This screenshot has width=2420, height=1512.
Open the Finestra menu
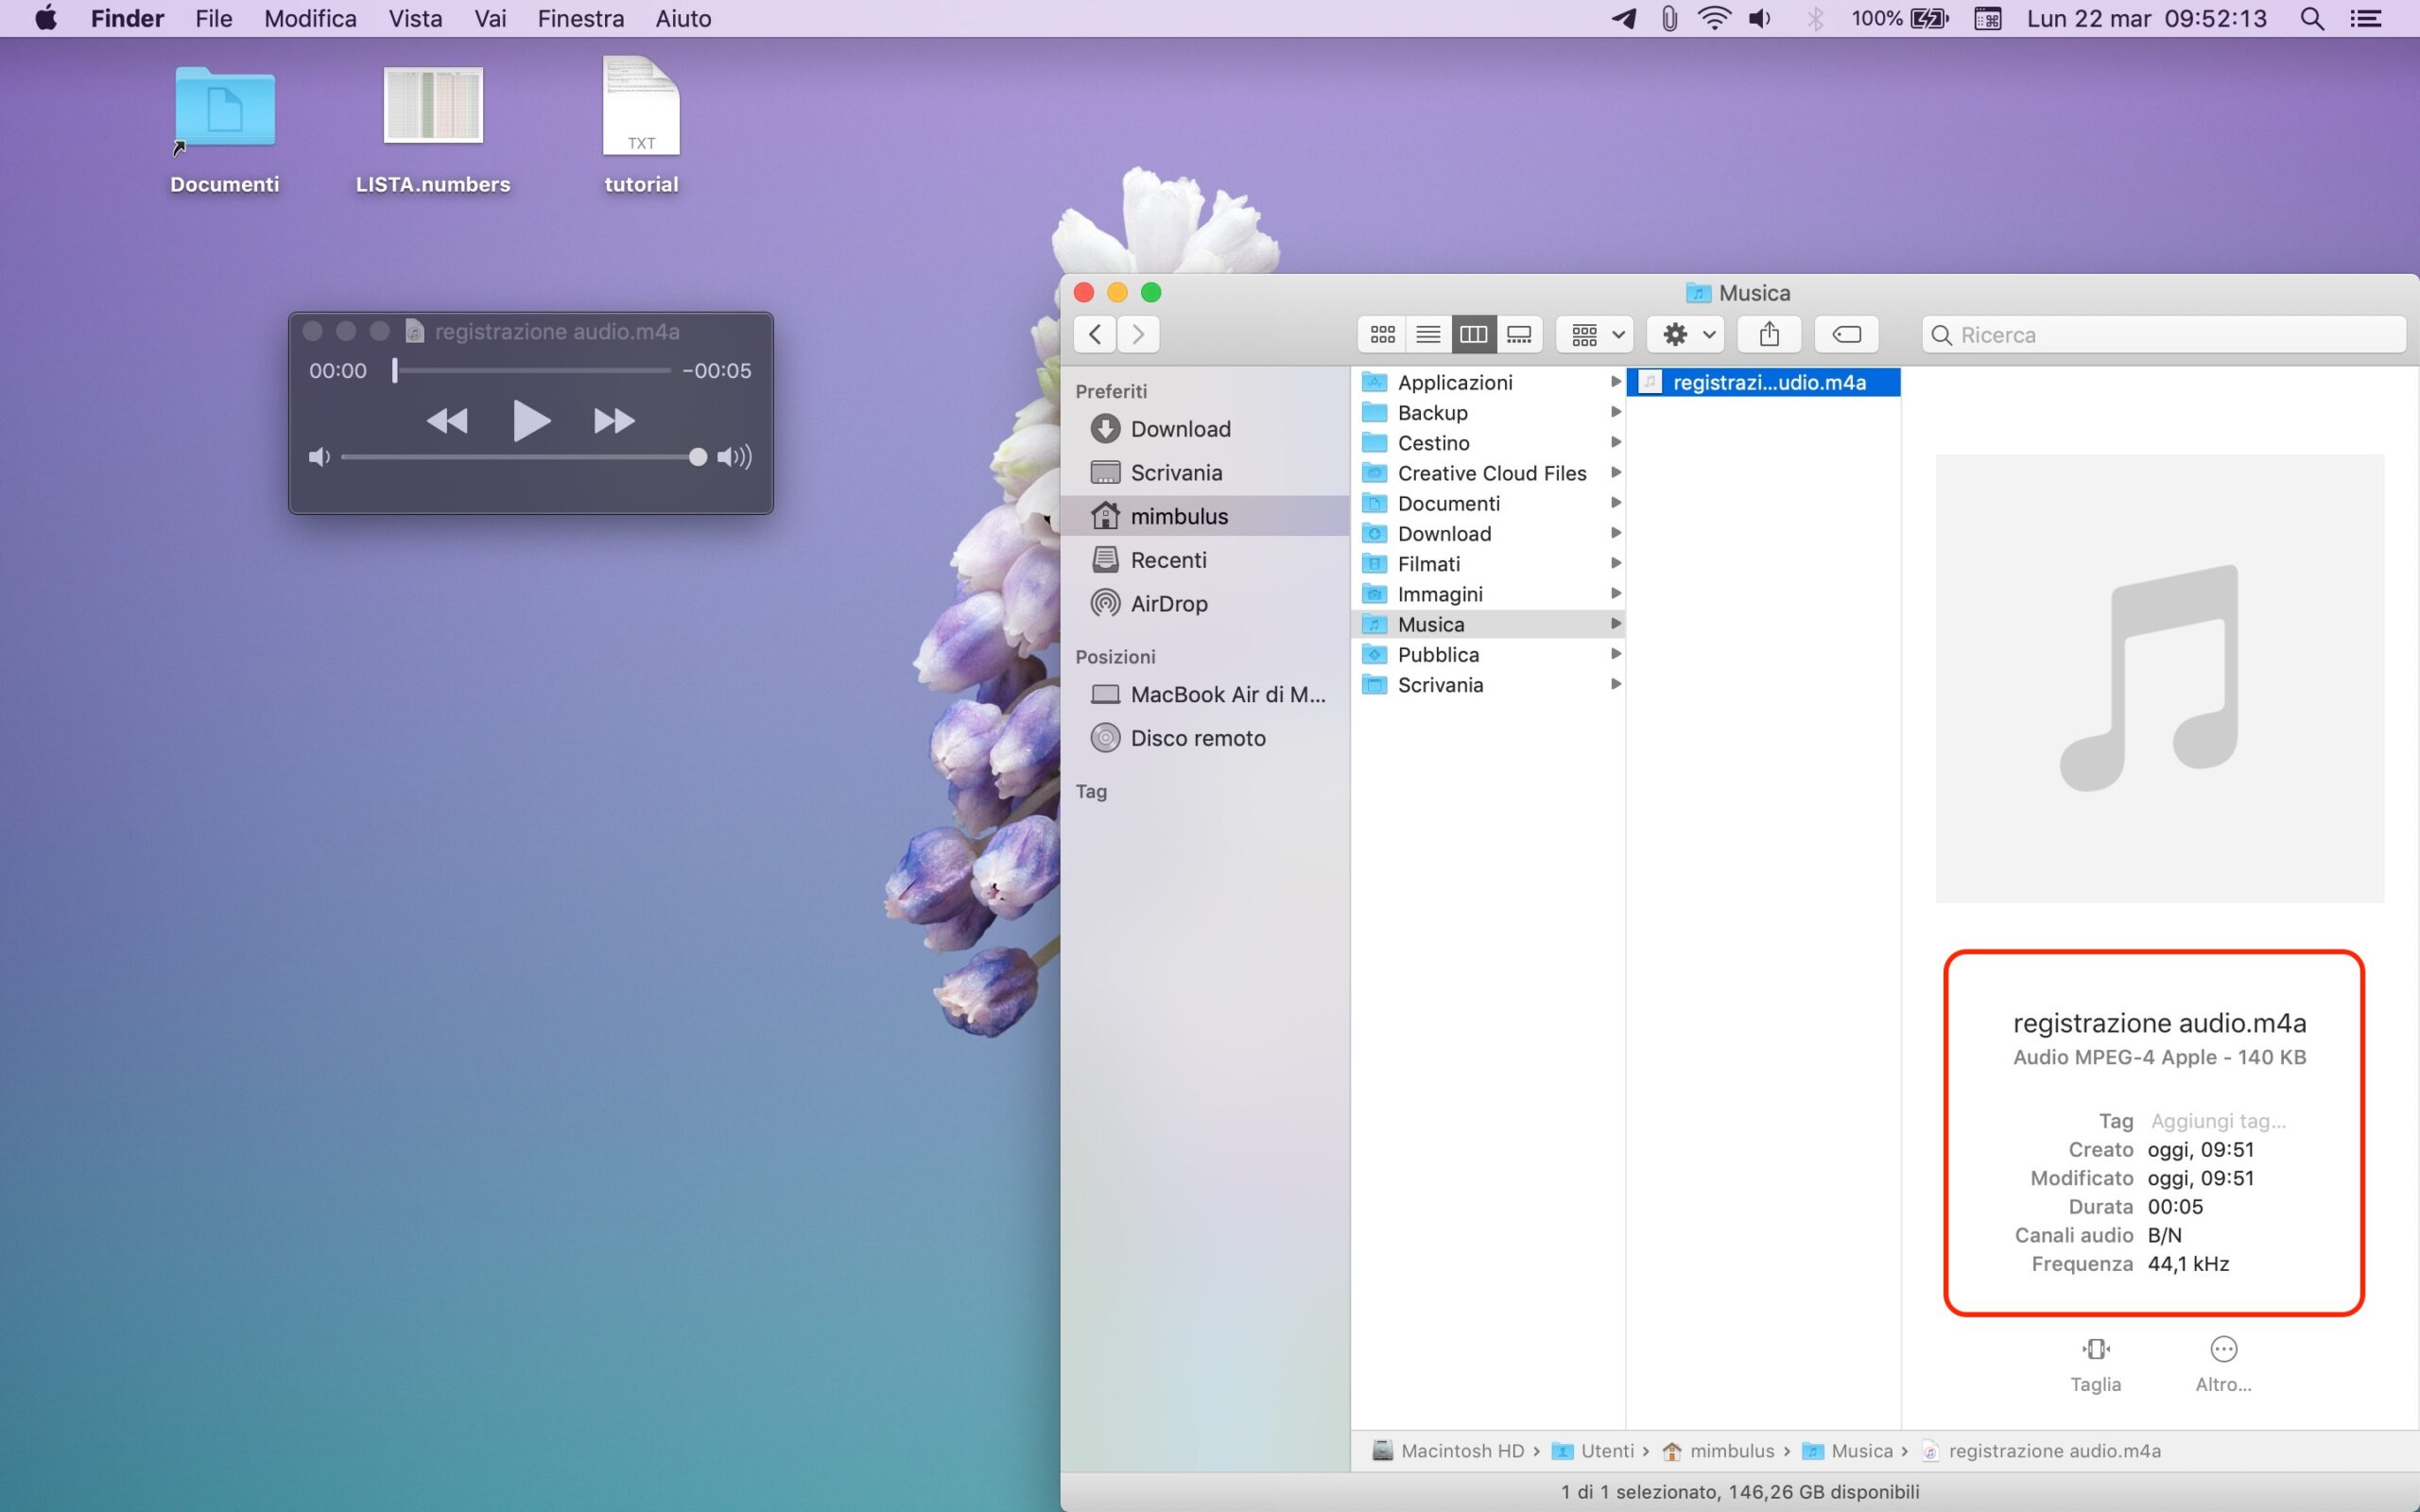580,19
